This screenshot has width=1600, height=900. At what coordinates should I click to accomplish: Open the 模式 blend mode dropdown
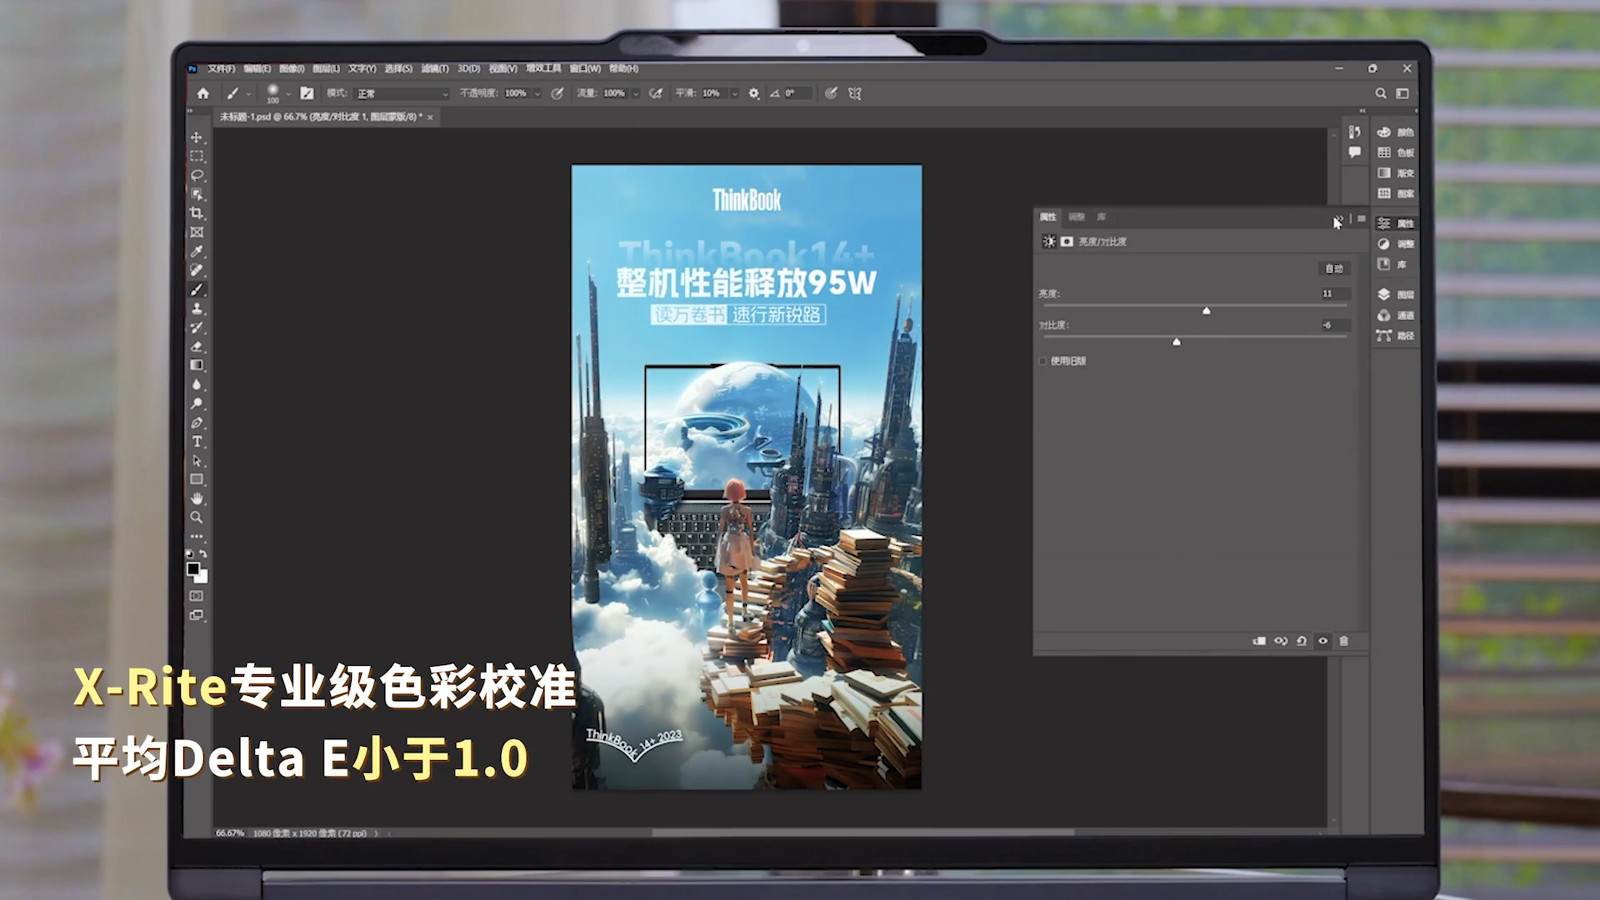[403, 93]
